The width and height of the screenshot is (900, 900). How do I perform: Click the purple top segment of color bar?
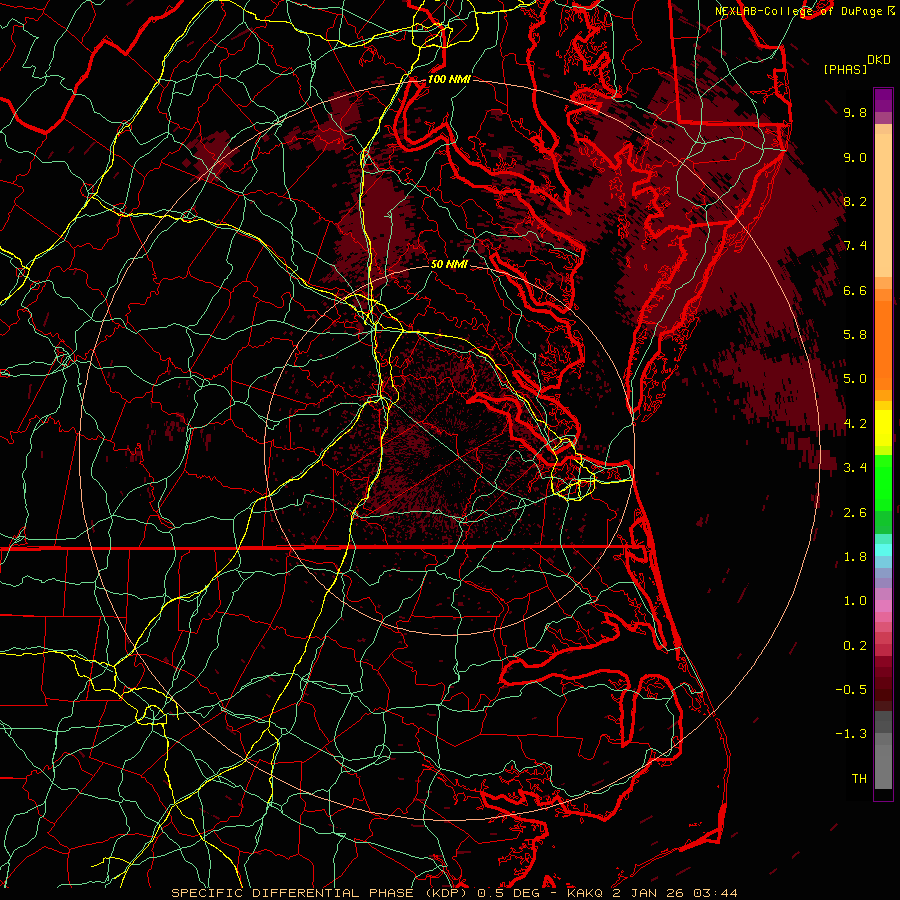tap(883, 100)
